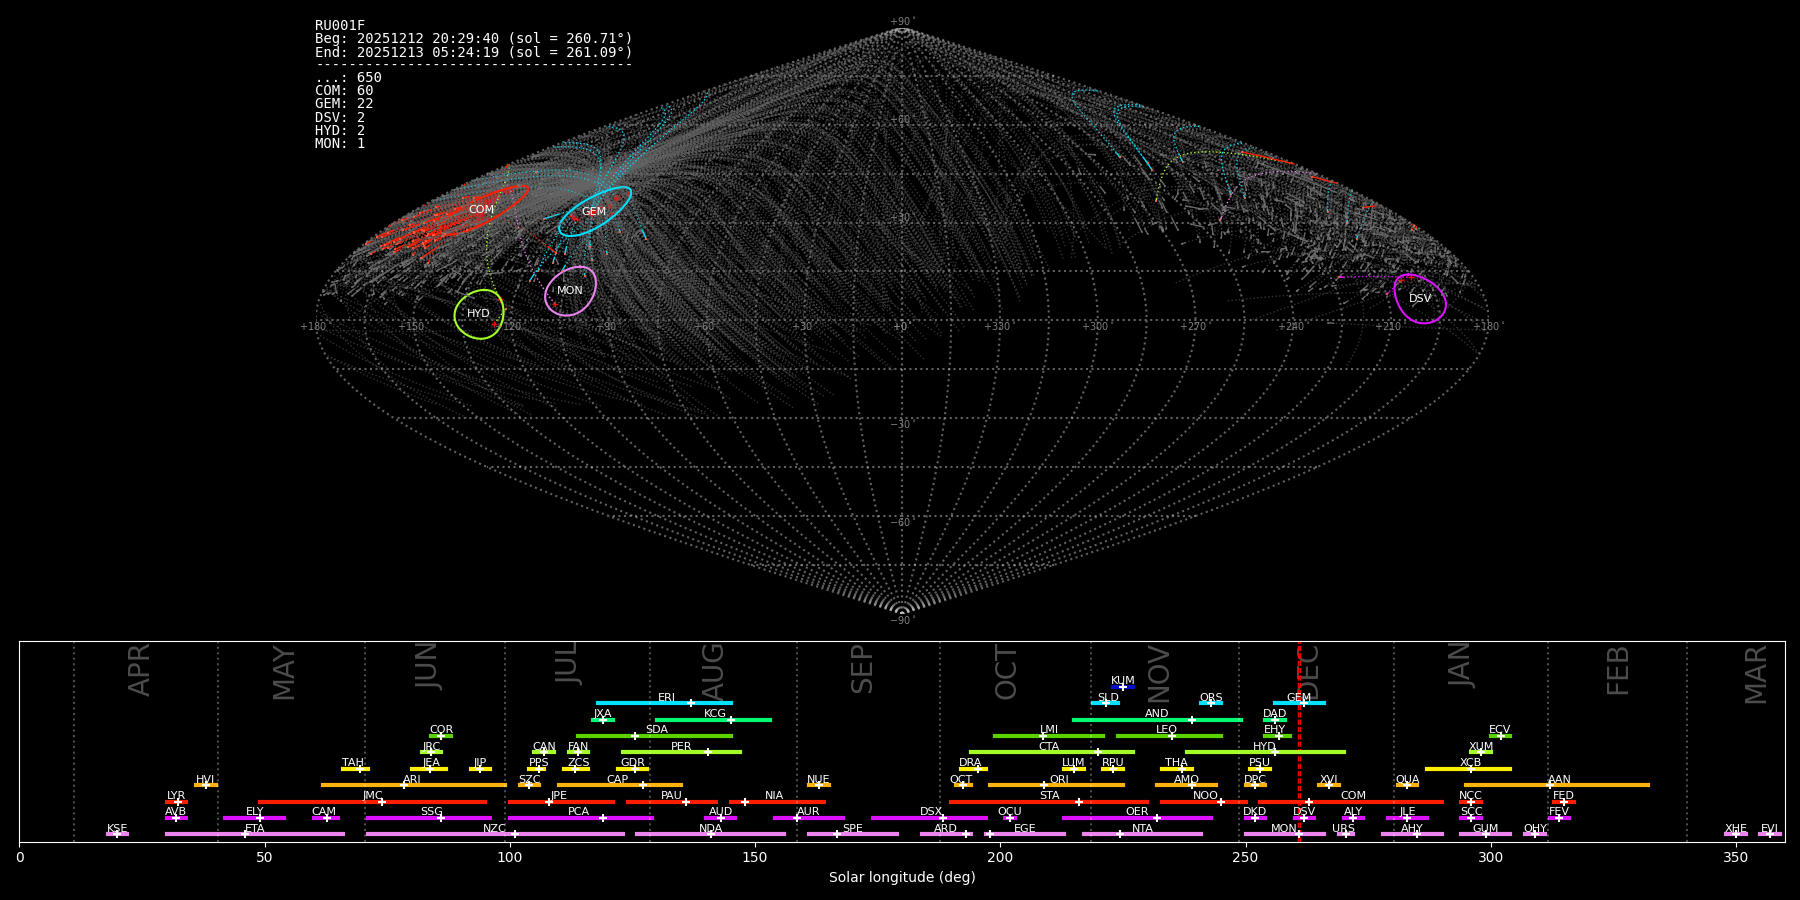Click the XCB shower label on the timeline
Screen dimensions: 1800x900
tap(1470, 763)
